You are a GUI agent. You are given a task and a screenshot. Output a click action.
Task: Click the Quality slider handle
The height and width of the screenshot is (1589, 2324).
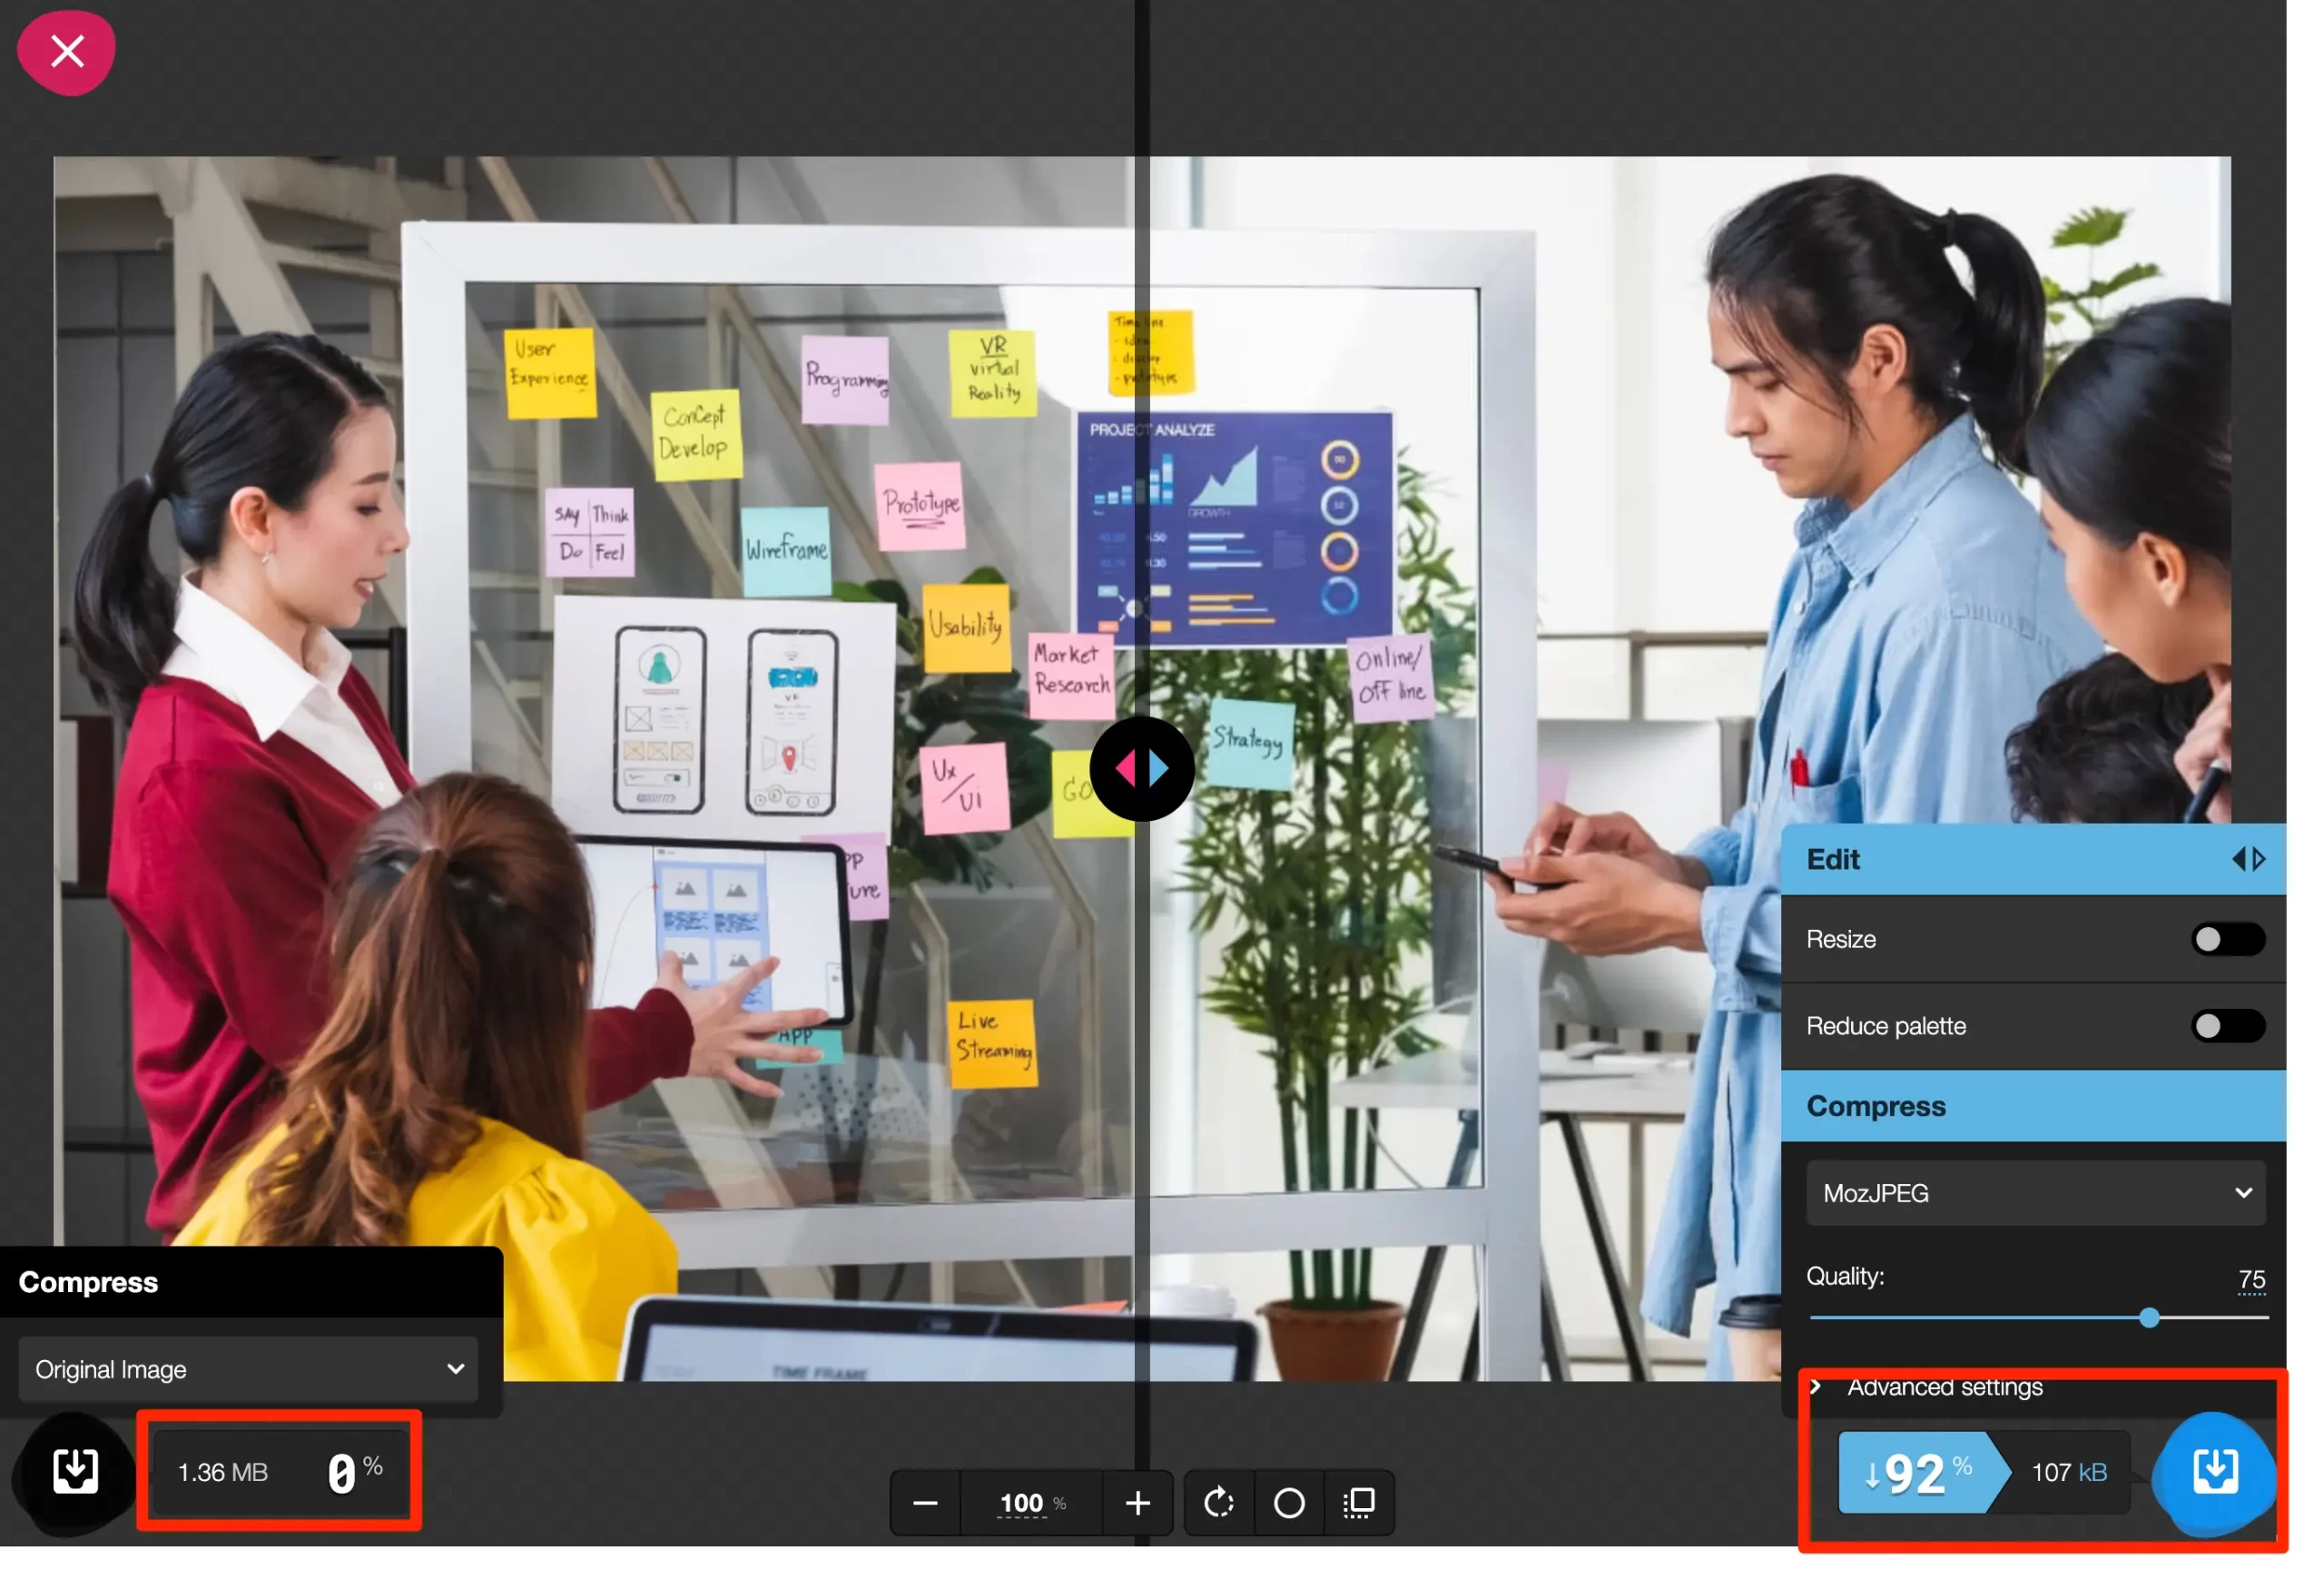tap(2149, 1318)
